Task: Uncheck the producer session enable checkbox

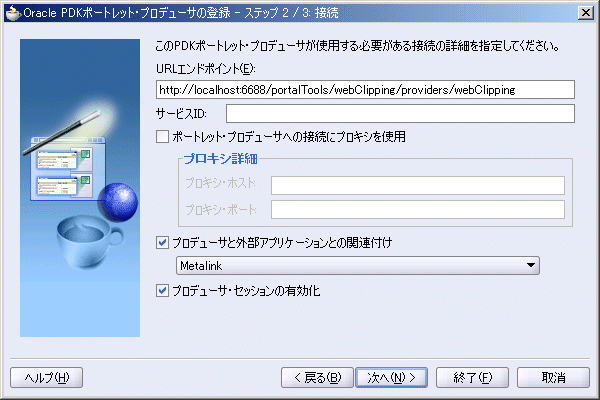Action: pyautogui.click(x=162, y=291)
